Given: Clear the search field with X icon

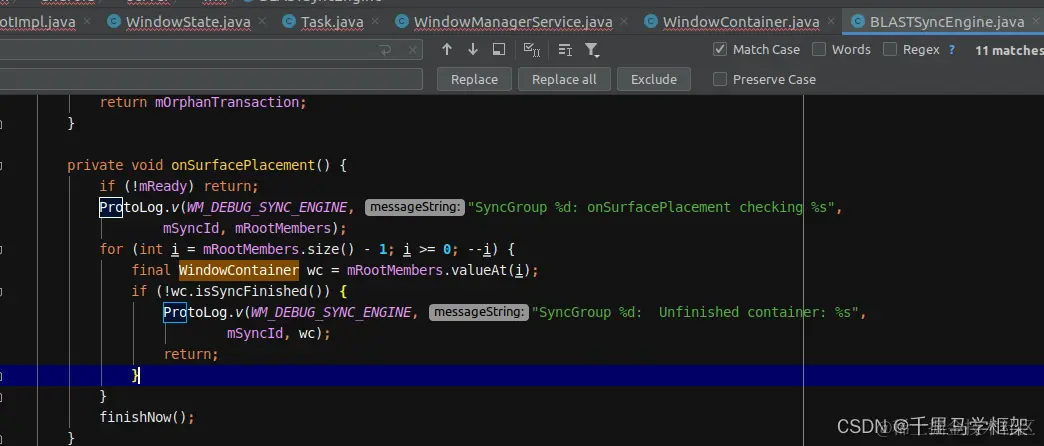Looking at the screenshot, I should [x=413, y=50].
